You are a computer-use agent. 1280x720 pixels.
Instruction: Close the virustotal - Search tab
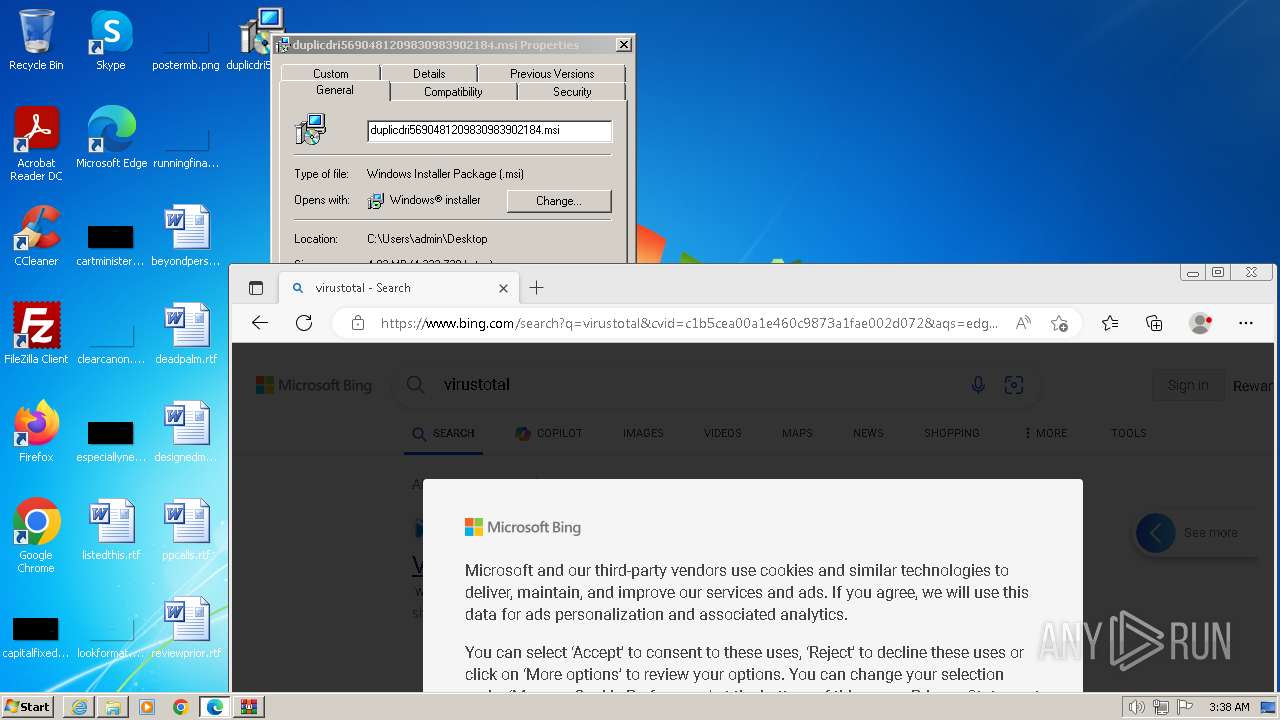click(x=503, y=288)
